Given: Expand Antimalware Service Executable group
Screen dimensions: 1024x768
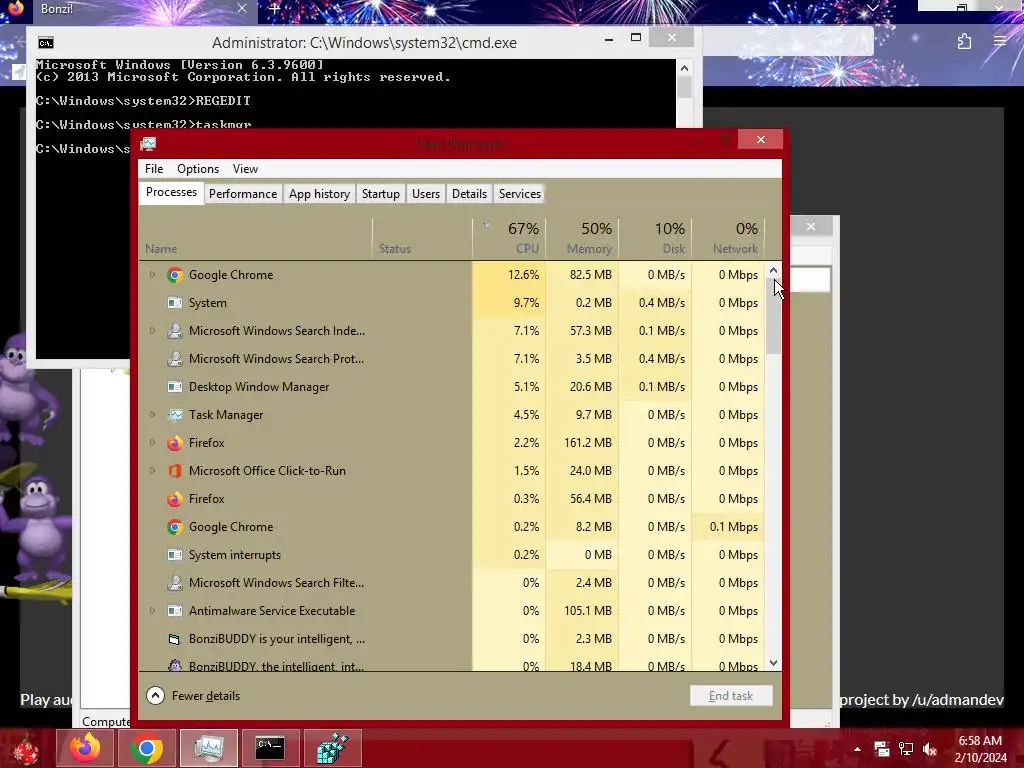Looking at the screenshot, I should [152, 611].
